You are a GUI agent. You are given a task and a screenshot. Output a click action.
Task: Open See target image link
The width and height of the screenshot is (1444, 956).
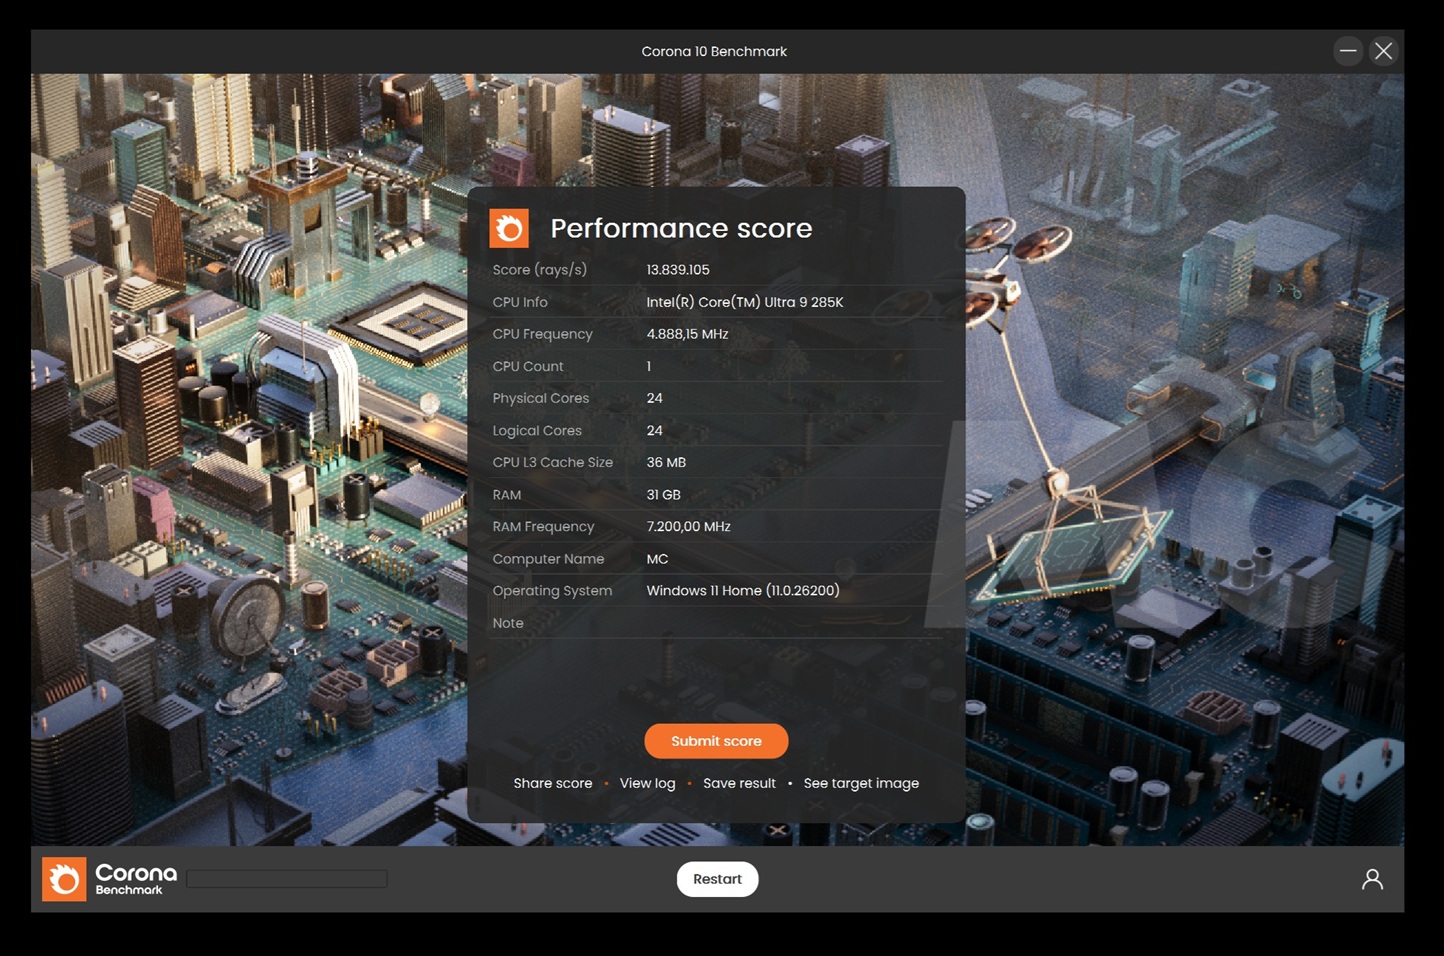[861, 783]
